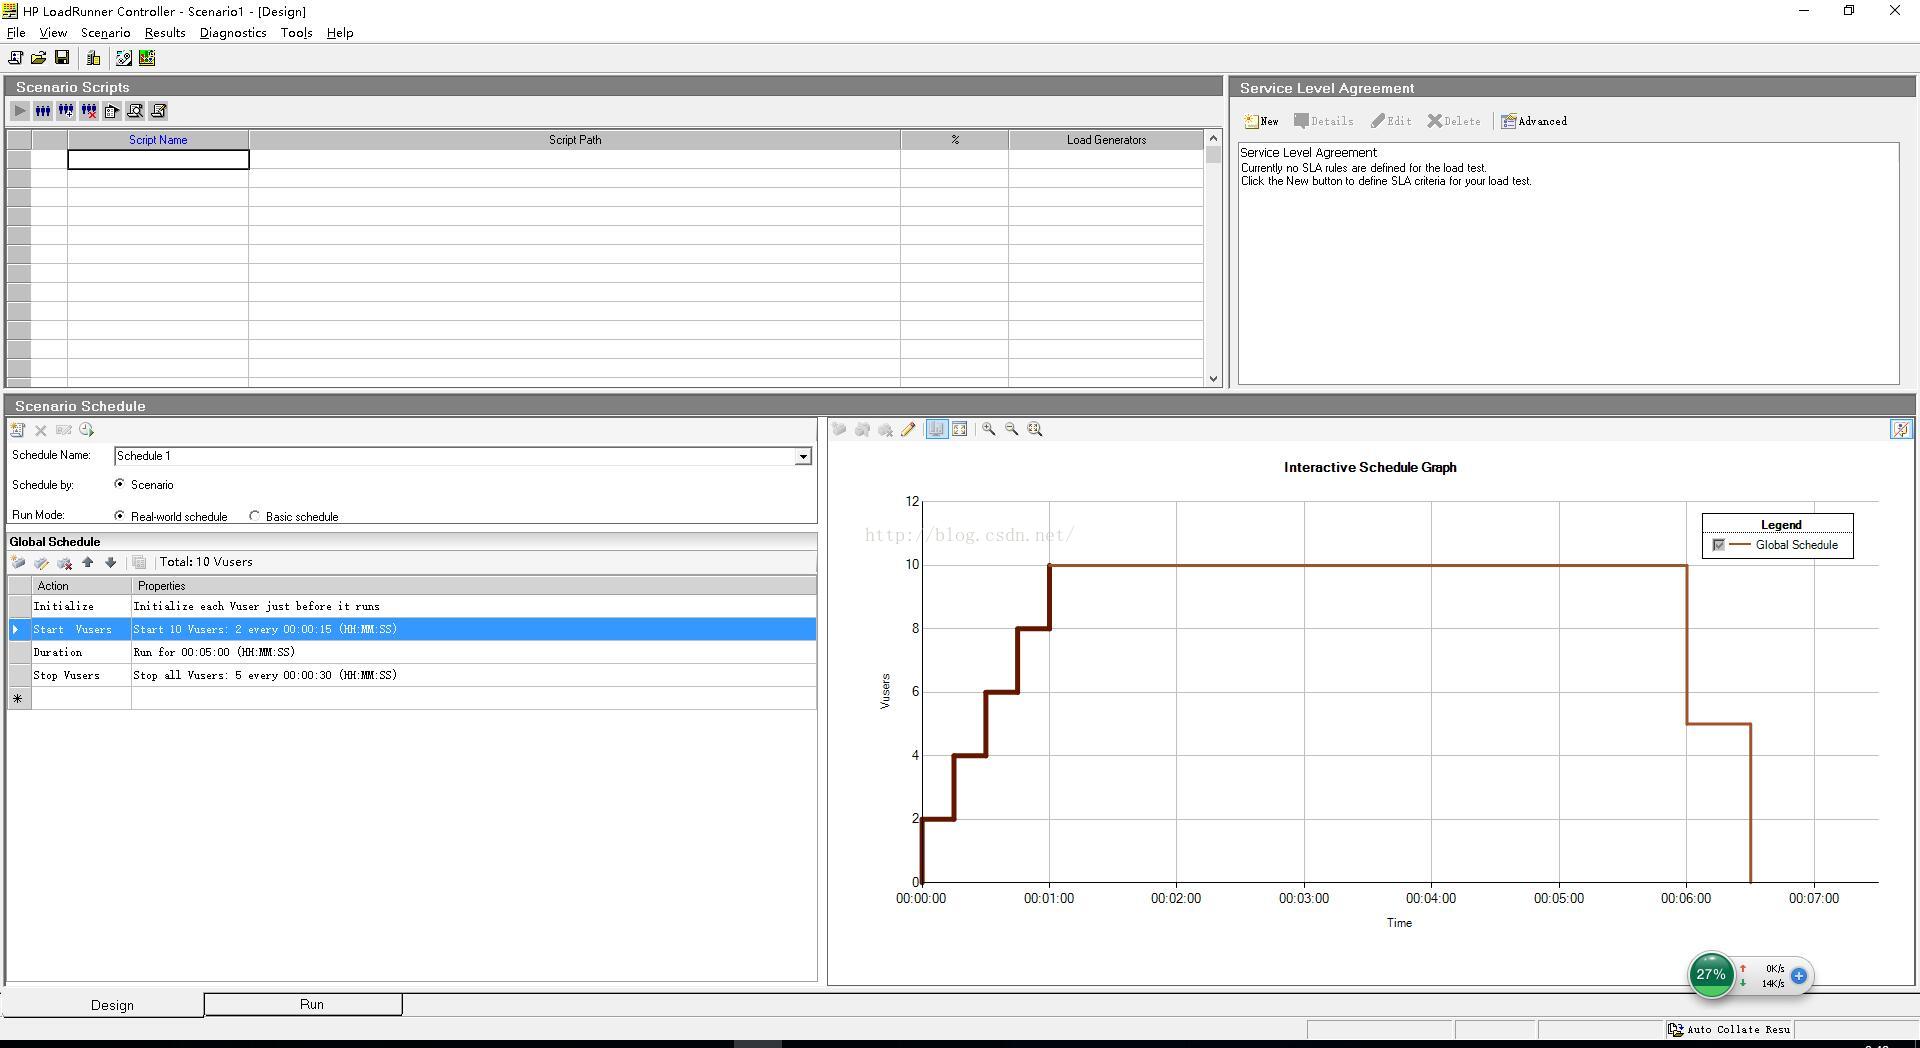This screenshot has width=1920, height=1048.
Task: Select the Stop Vusers action row
Action: coord(412,675)
